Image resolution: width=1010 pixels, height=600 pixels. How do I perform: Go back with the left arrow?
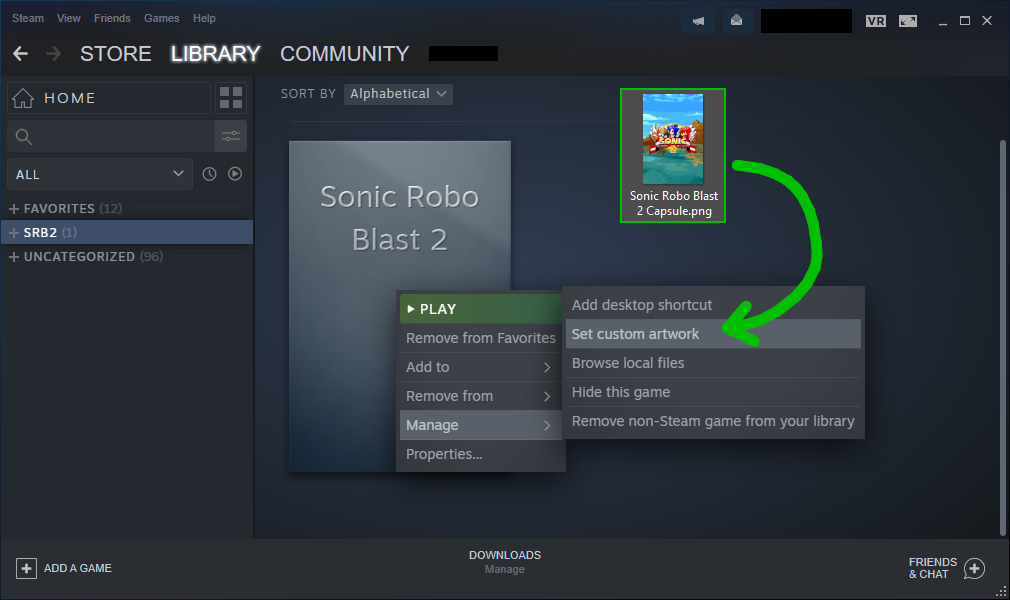21,53
